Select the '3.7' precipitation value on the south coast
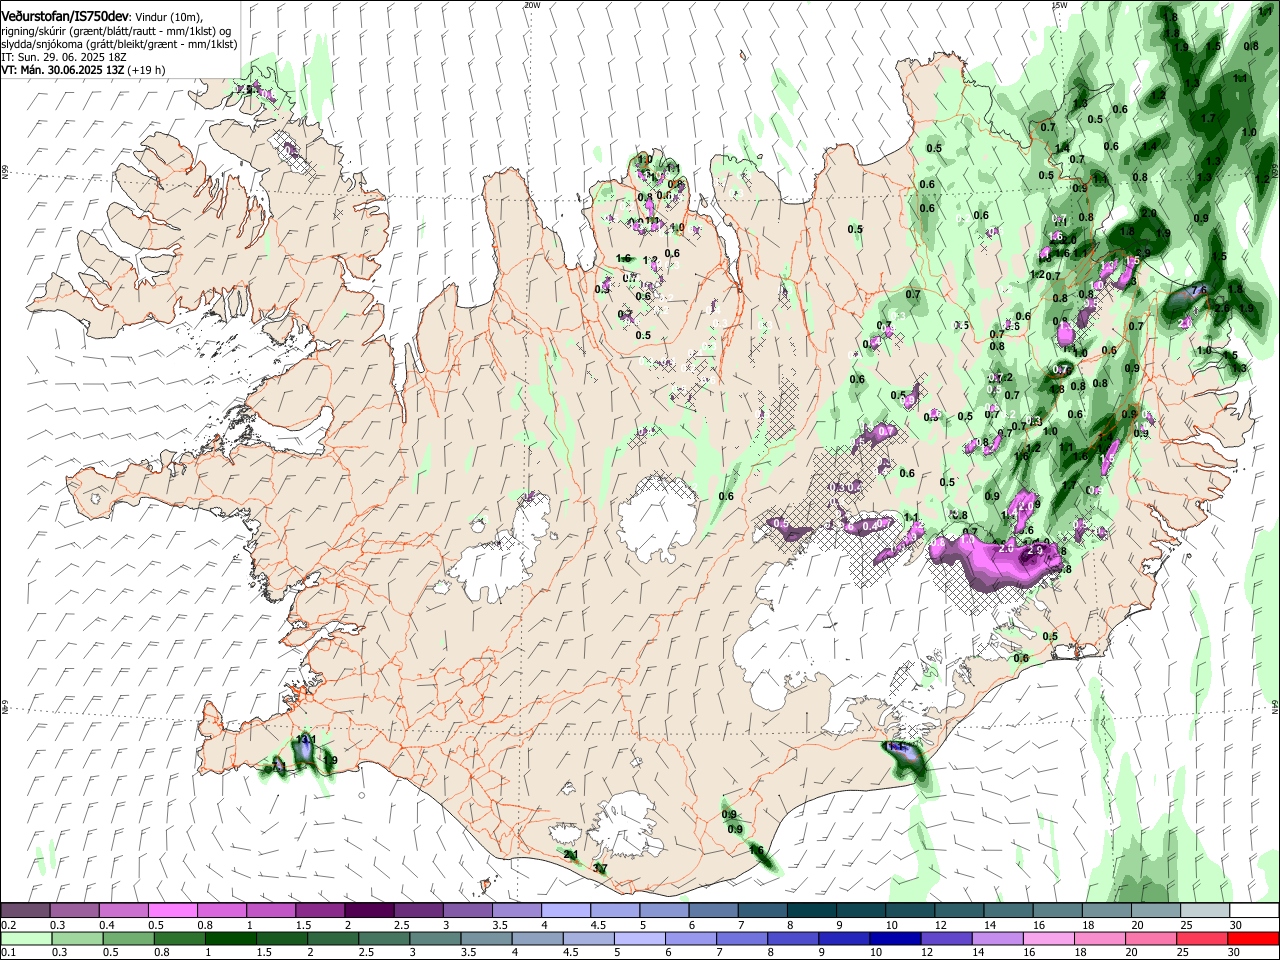Image resolution: width=1280 pixels, height=960 pixels. tap(600, 869)
